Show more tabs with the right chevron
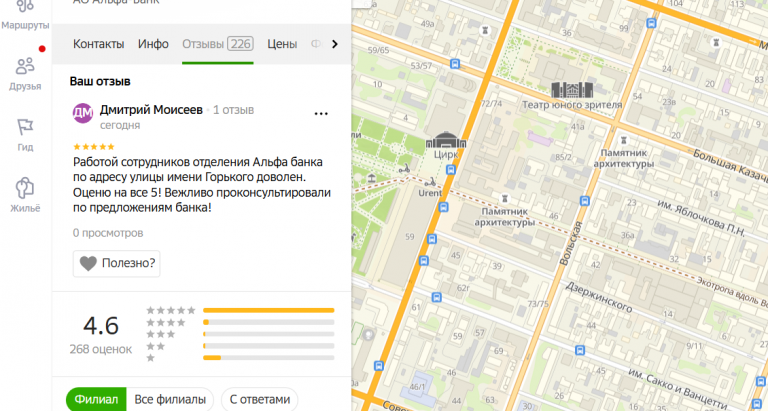 pyautogui.click(x=335, y=44)
